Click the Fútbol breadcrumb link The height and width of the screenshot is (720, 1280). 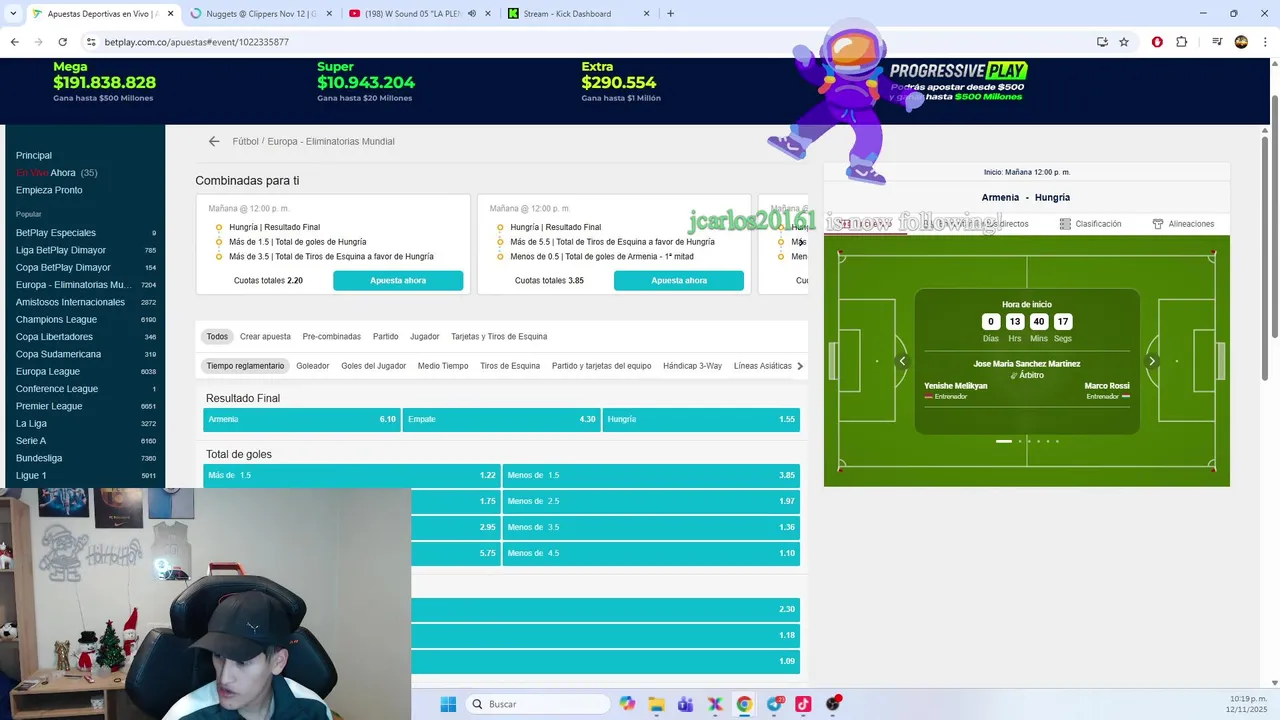[x=245, y=142]
